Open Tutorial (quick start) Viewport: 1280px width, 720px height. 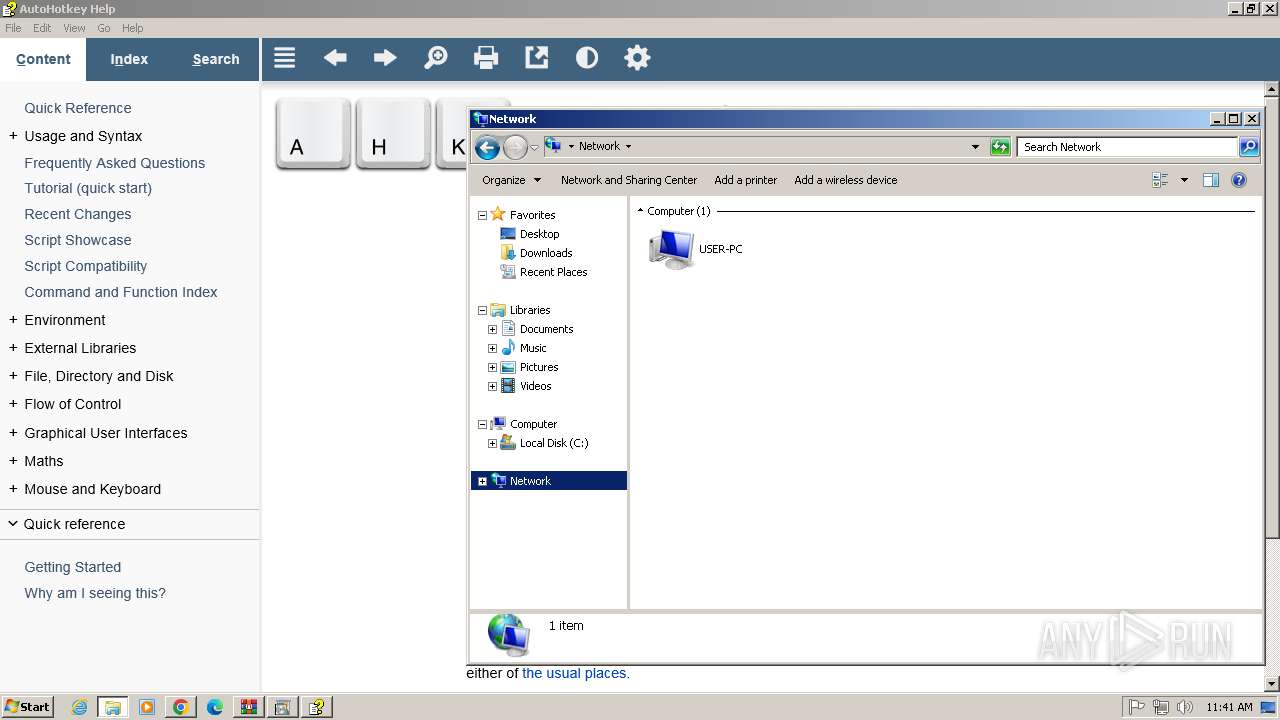coord(88,188)
